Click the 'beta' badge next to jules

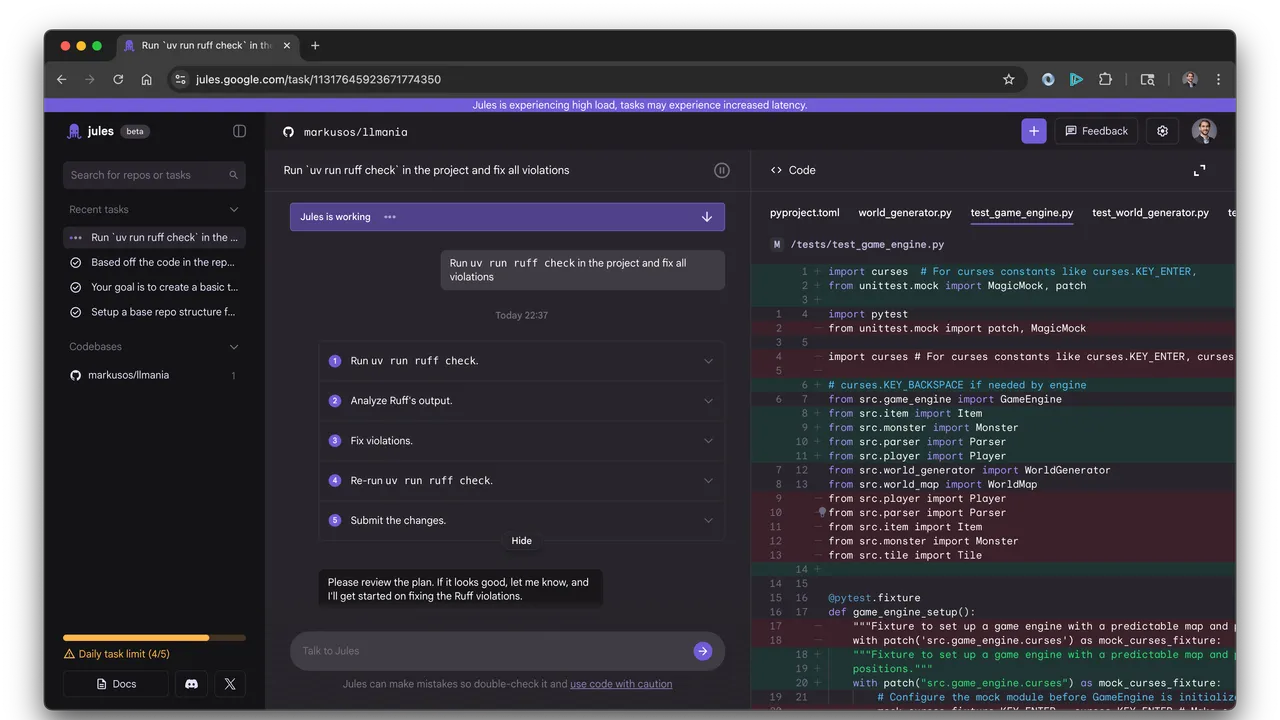coord(135,131)
